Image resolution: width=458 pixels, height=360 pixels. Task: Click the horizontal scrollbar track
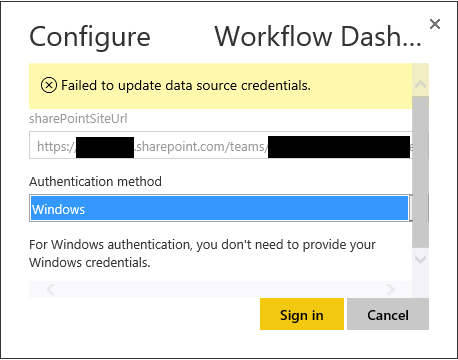(x=221, y=289)
